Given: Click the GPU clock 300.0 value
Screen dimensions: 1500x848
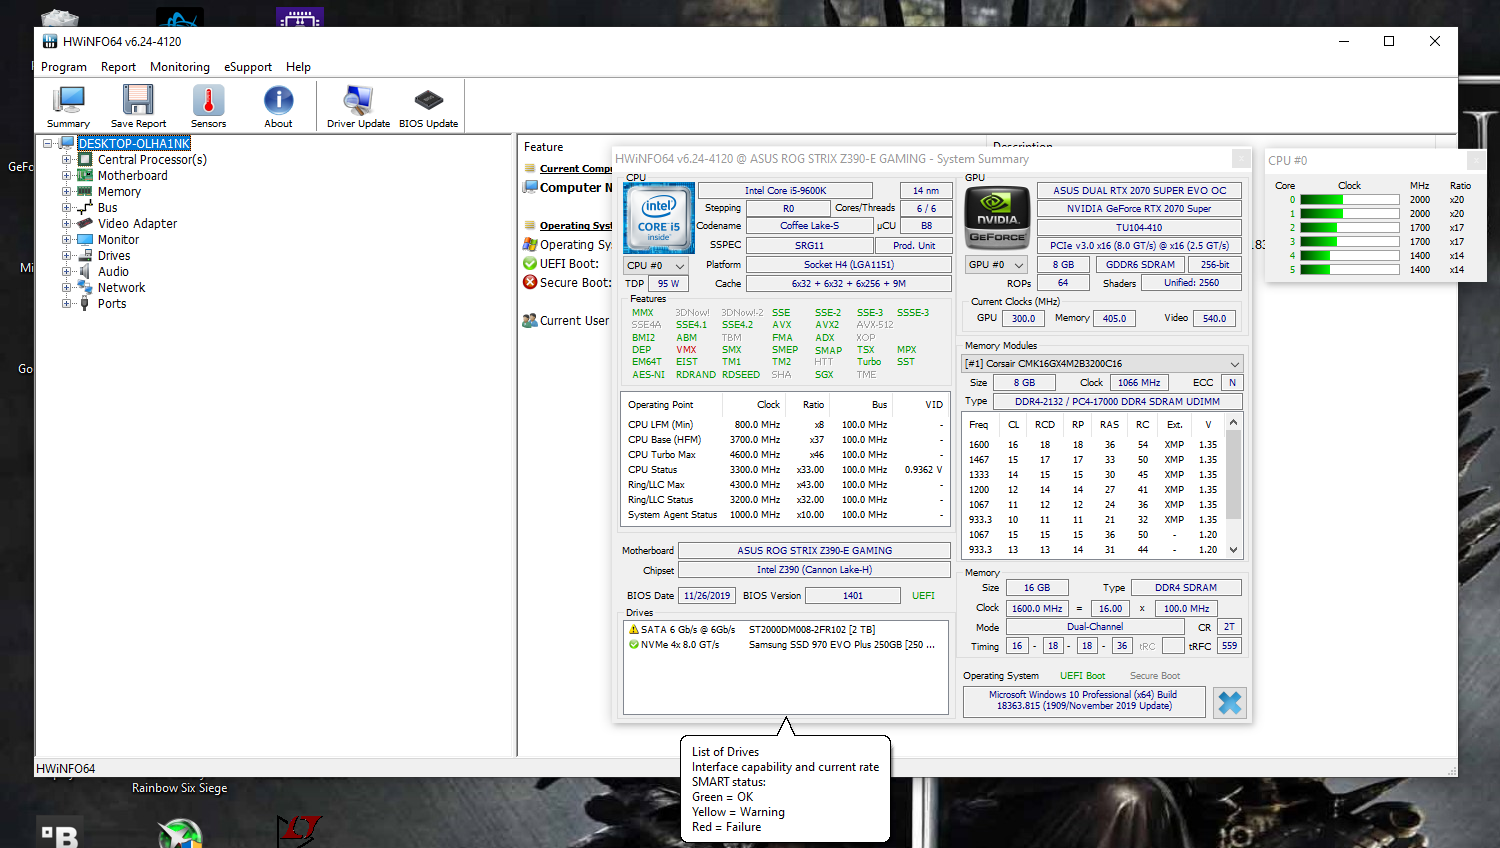Looking at the screenshot, I should [1023, 319].
